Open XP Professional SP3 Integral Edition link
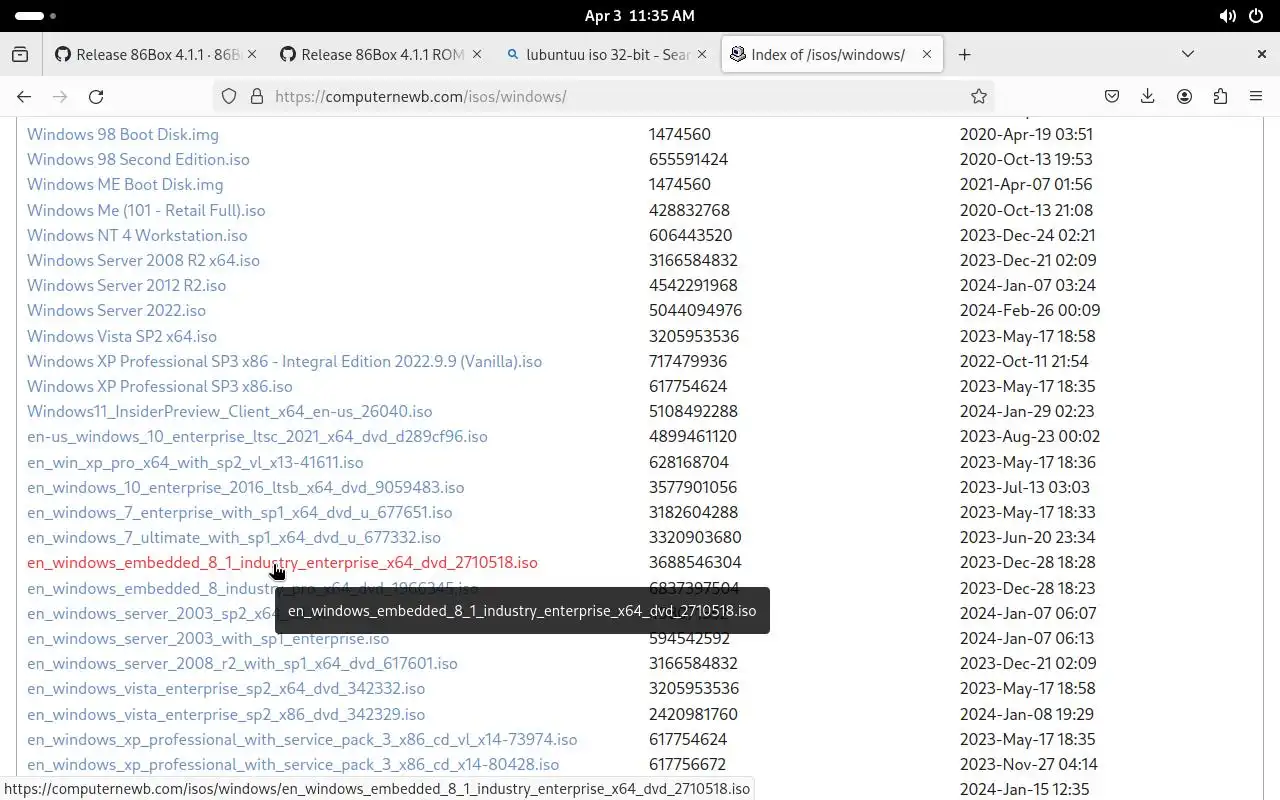Viewport: 1280px width, 800px height. [284, 361]
